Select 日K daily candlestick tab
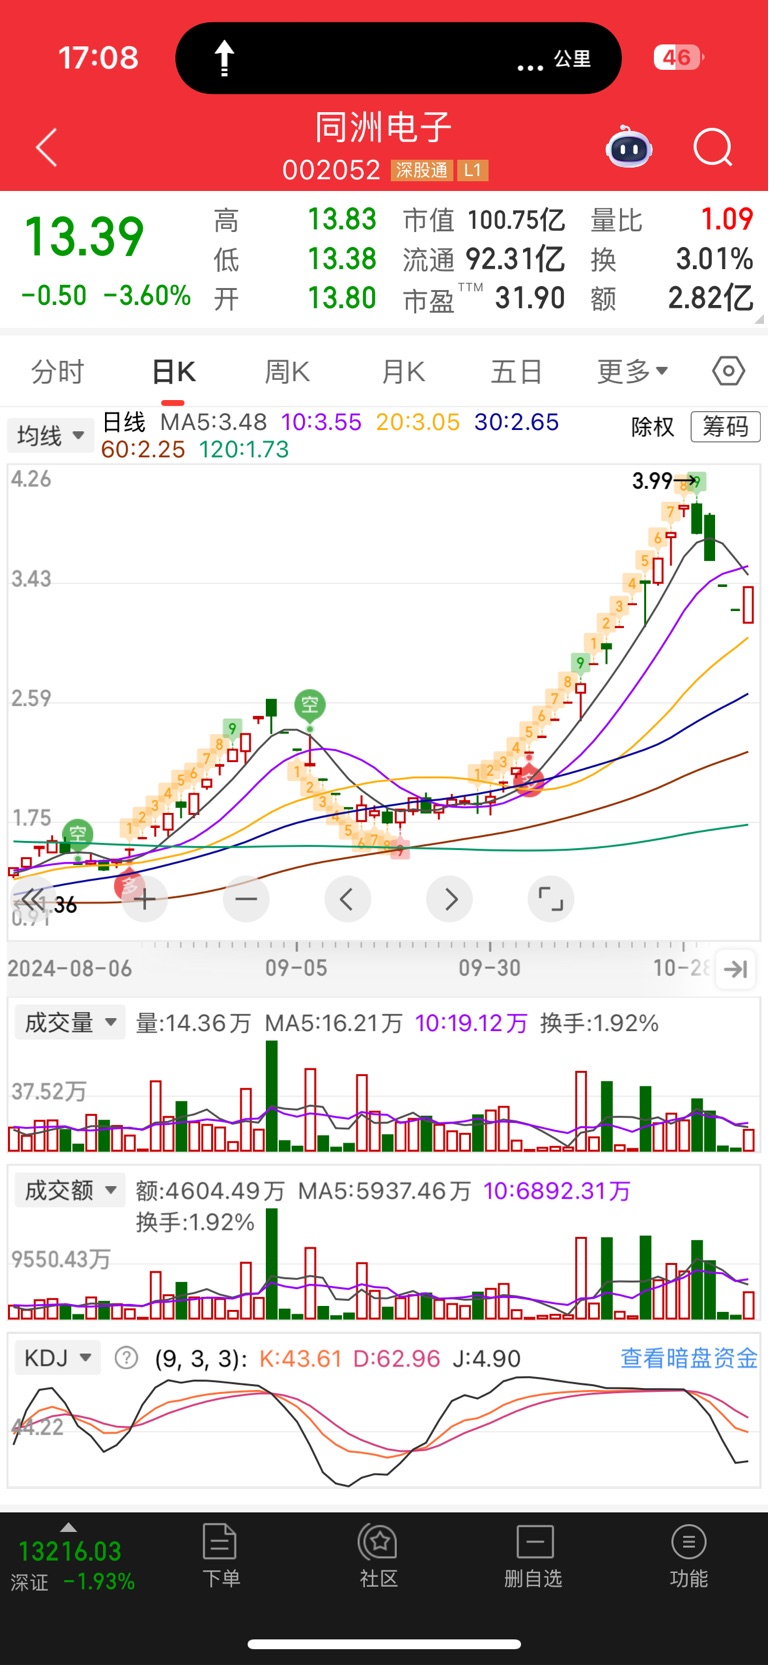This screenshot has height=1665, width=769. 173,372
